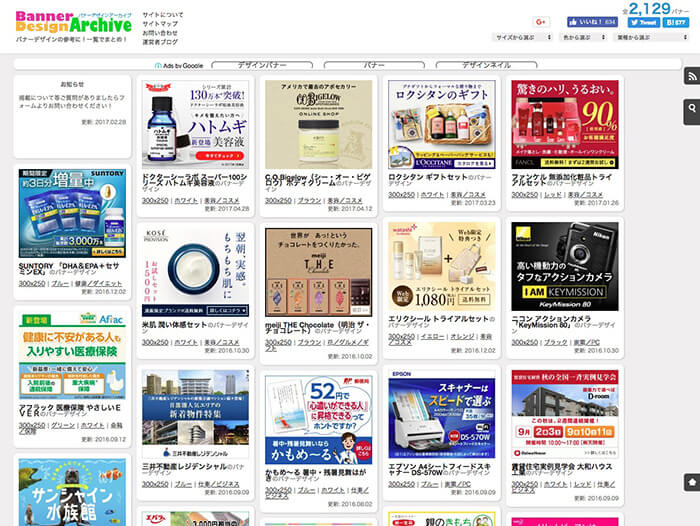Open the ロクシタンのギフト banner image
Screen dimensions: 700x526
tap(442, 125)
